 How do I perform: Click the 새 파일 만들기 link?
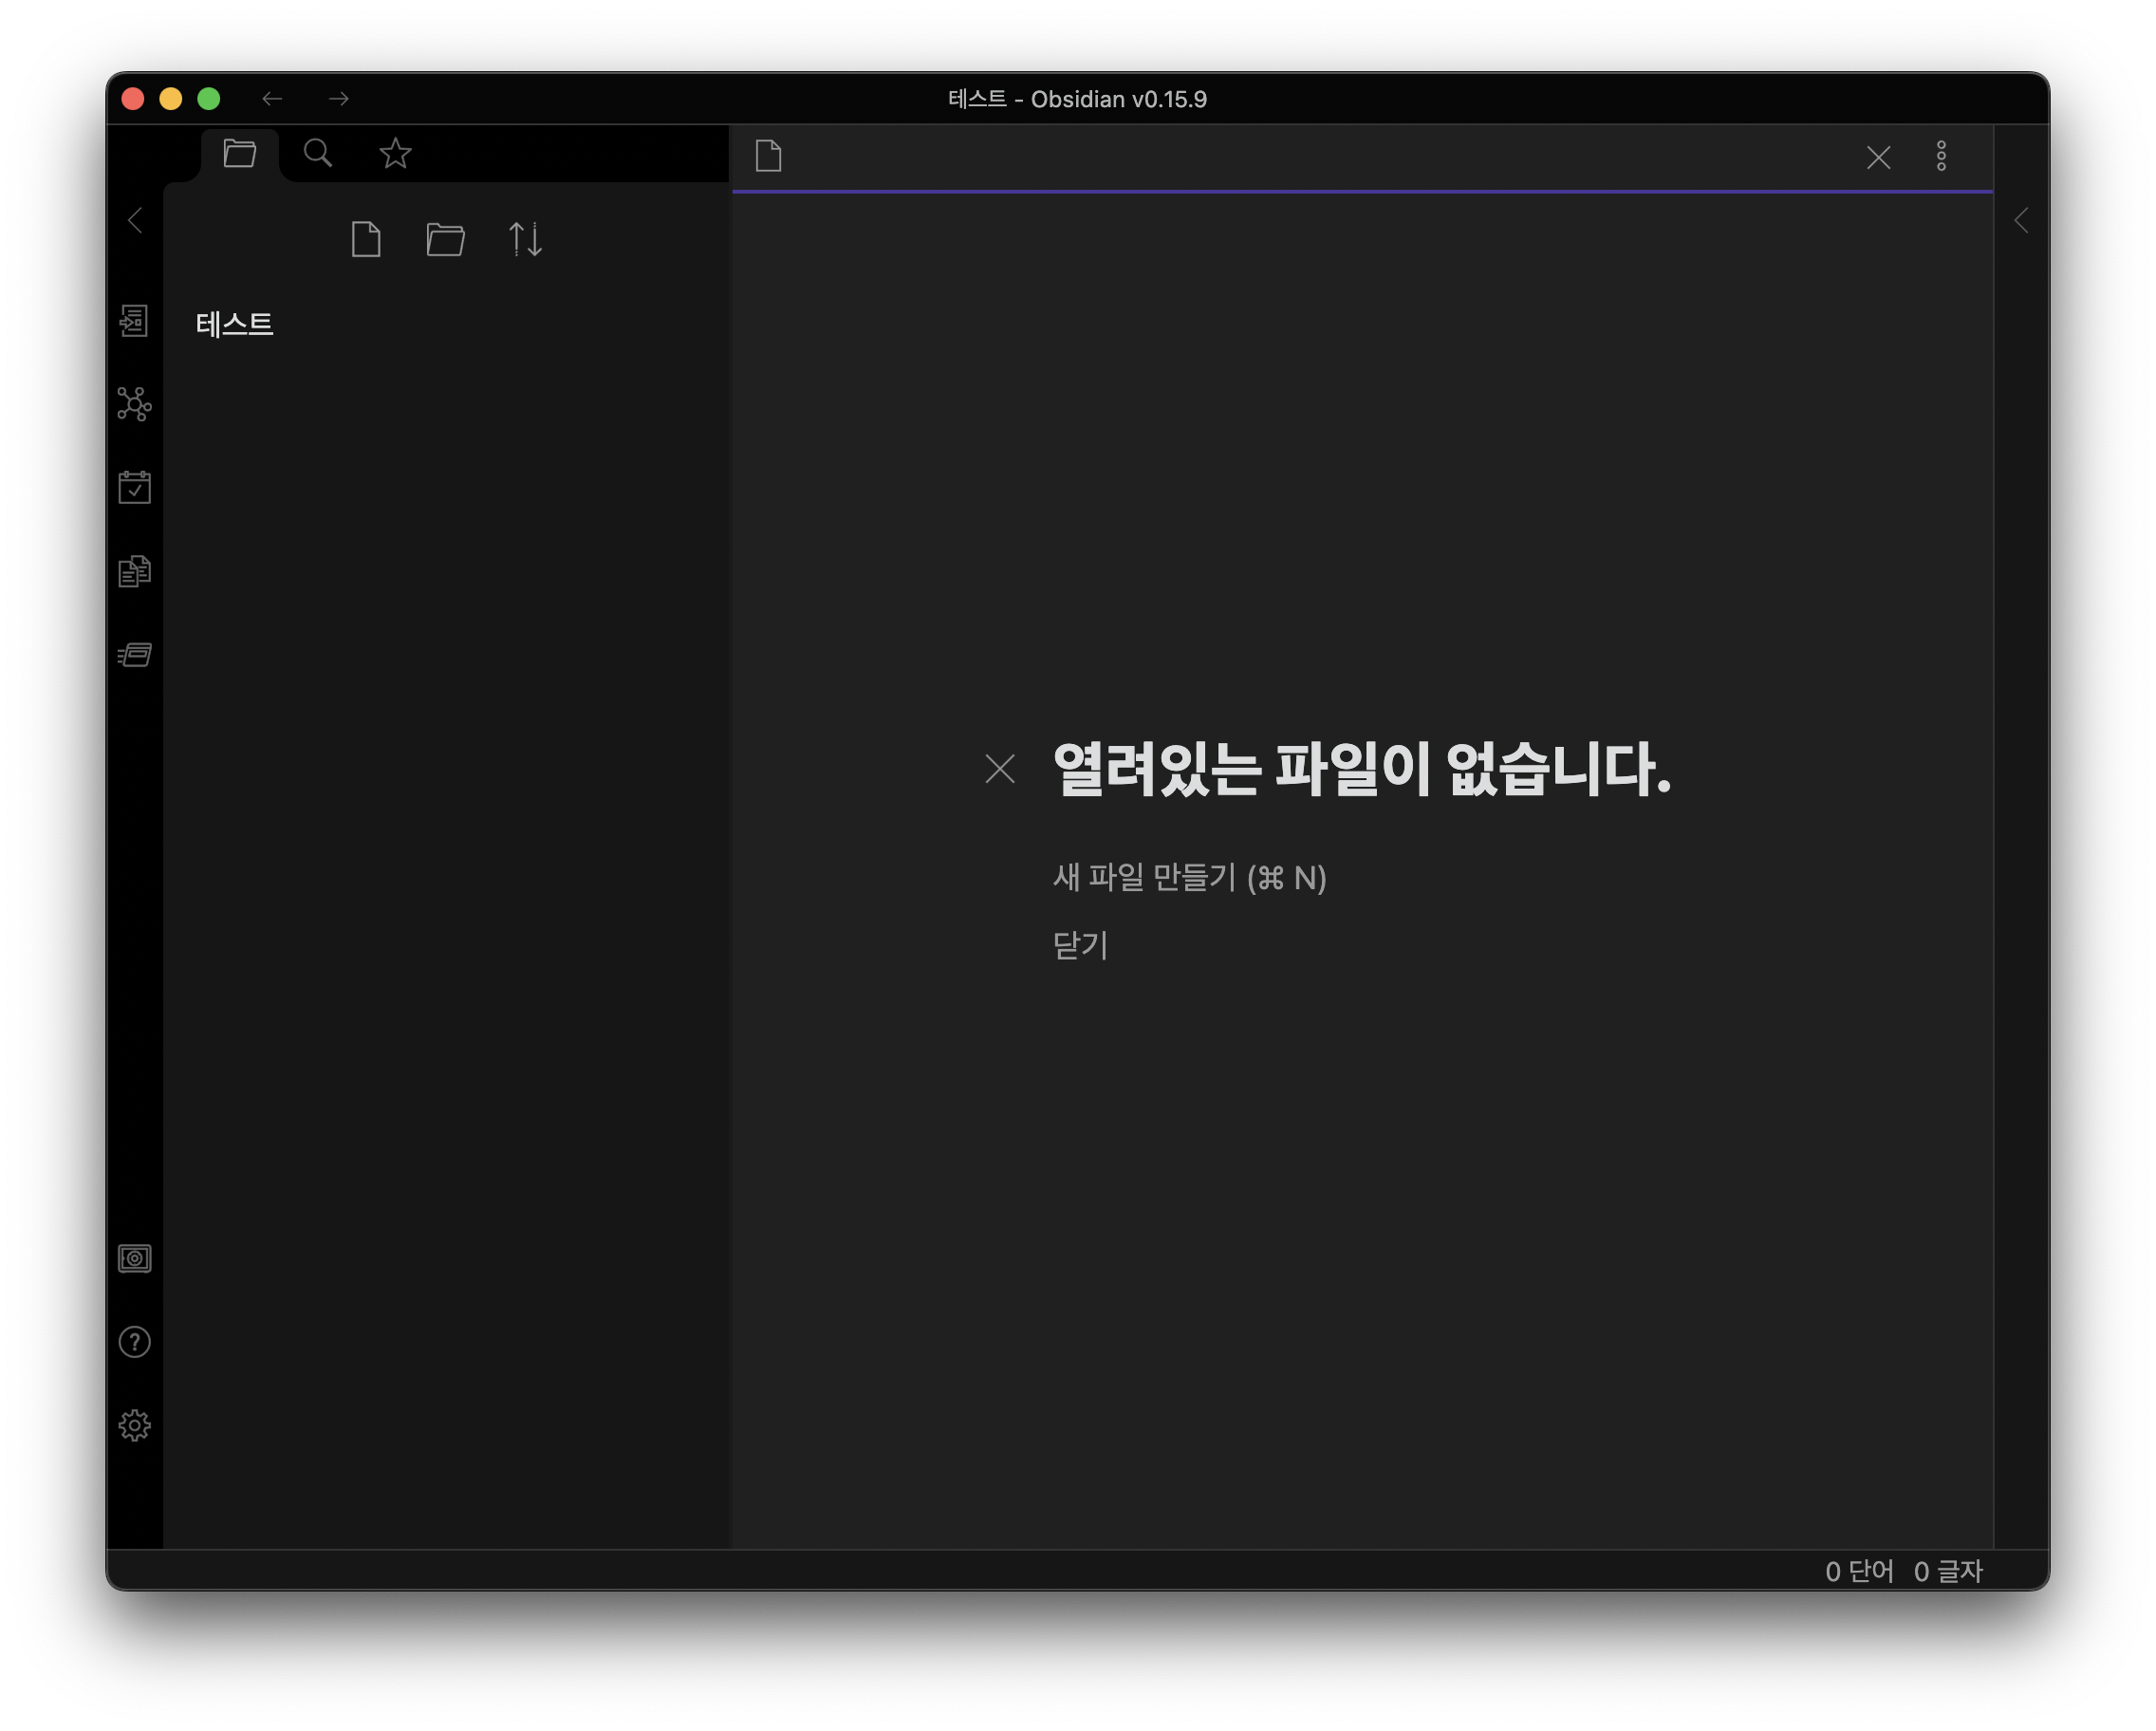tap(1188, 877)
